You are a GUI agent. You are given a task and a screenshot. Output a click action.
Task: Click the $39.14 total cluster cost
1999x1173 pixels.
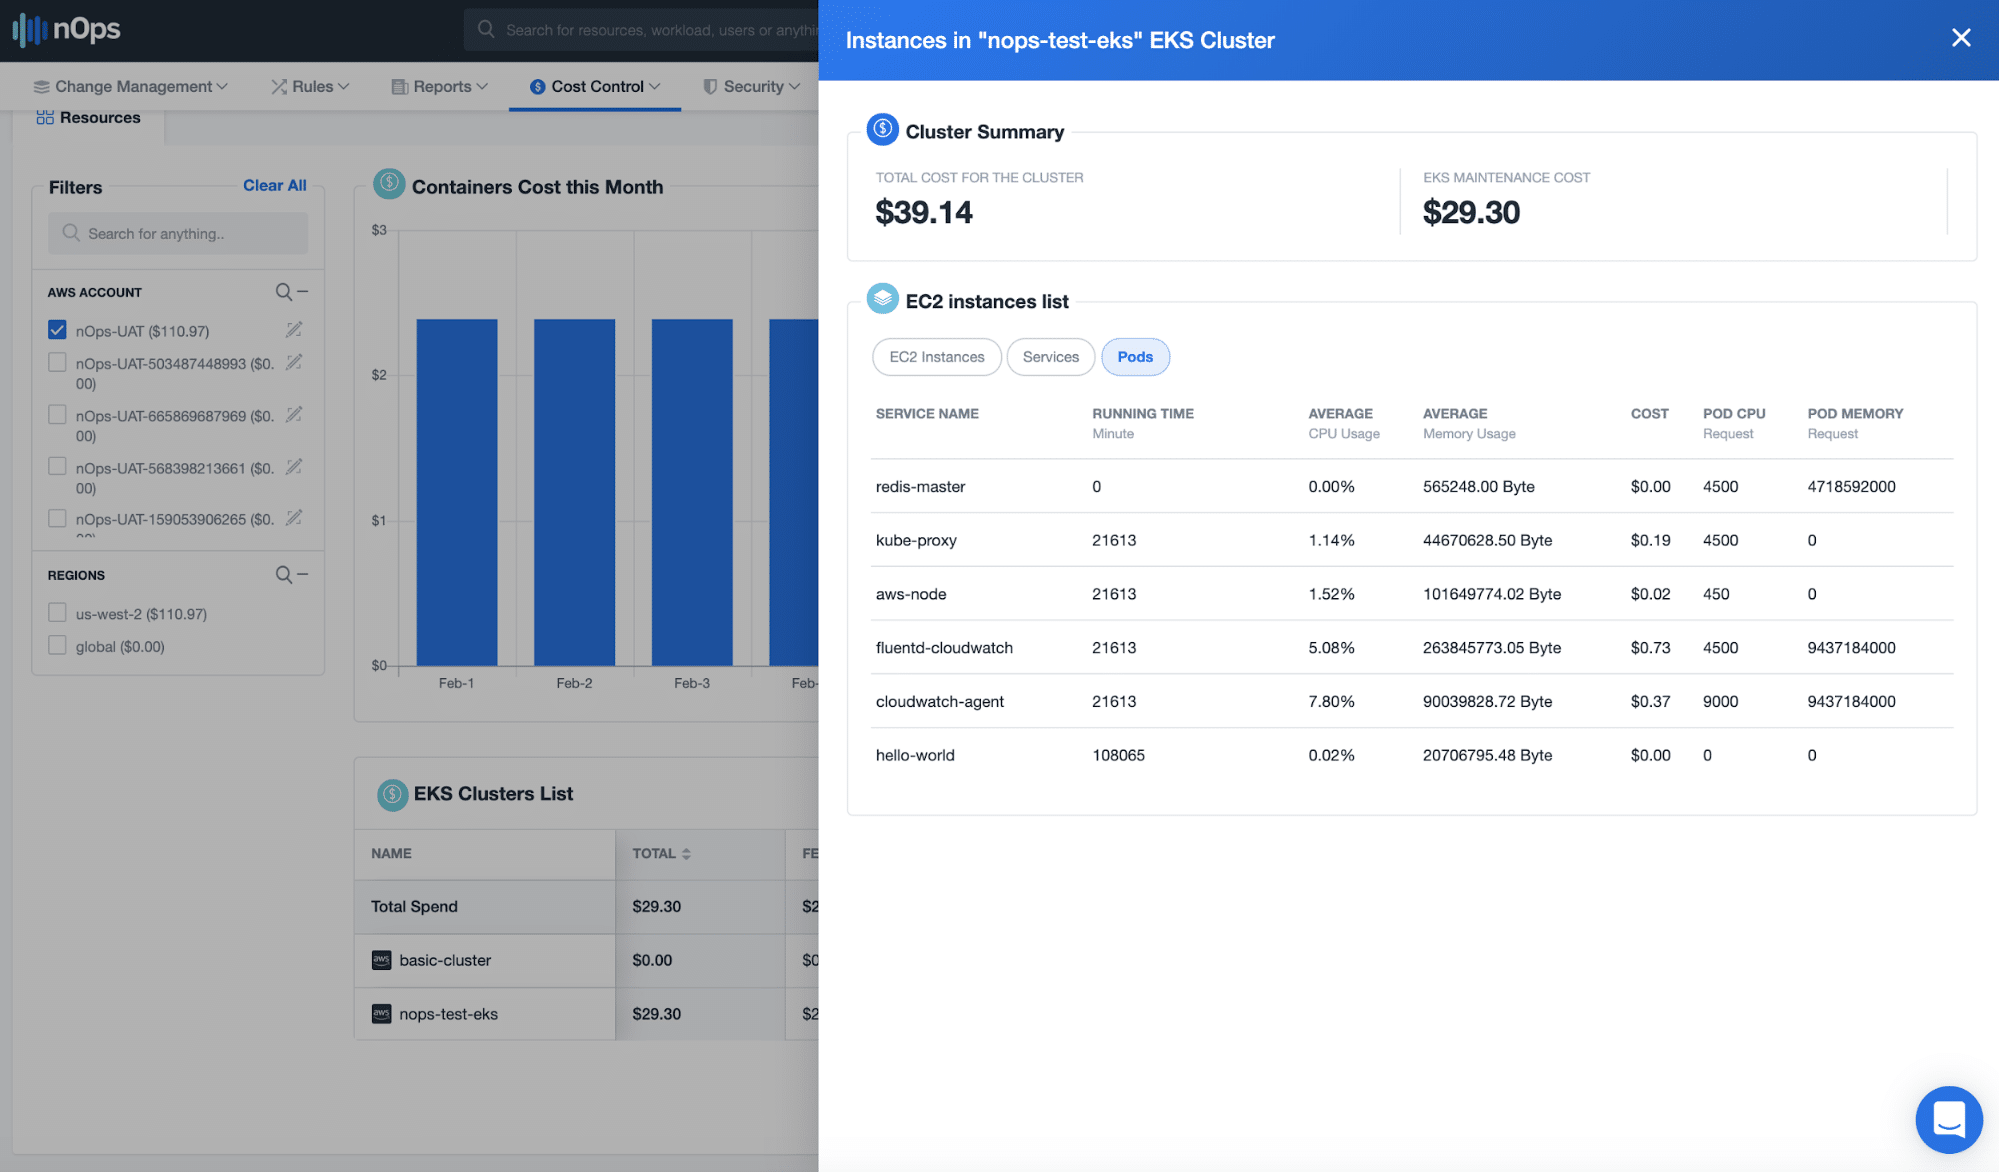pyautogui.click(x=924, y=212)
